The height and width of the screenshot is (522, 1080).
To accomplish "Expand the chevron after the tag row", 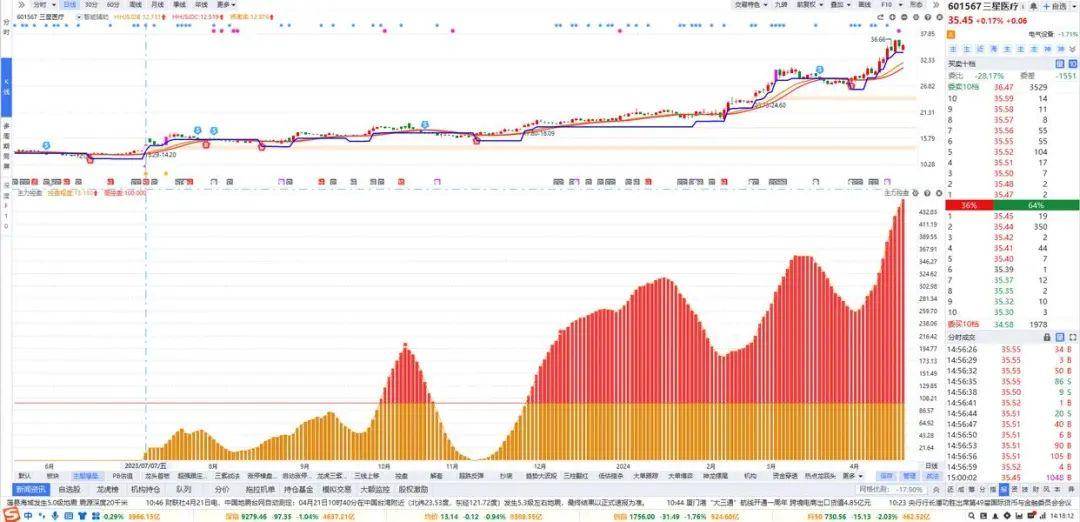I will click(x=1070, y=50).
